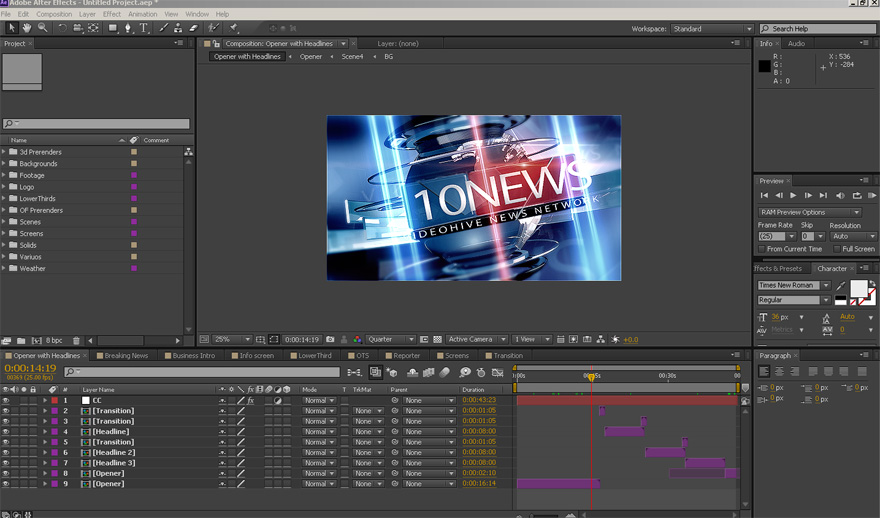Select the Puppet Pin tool

tap(233, 27)
